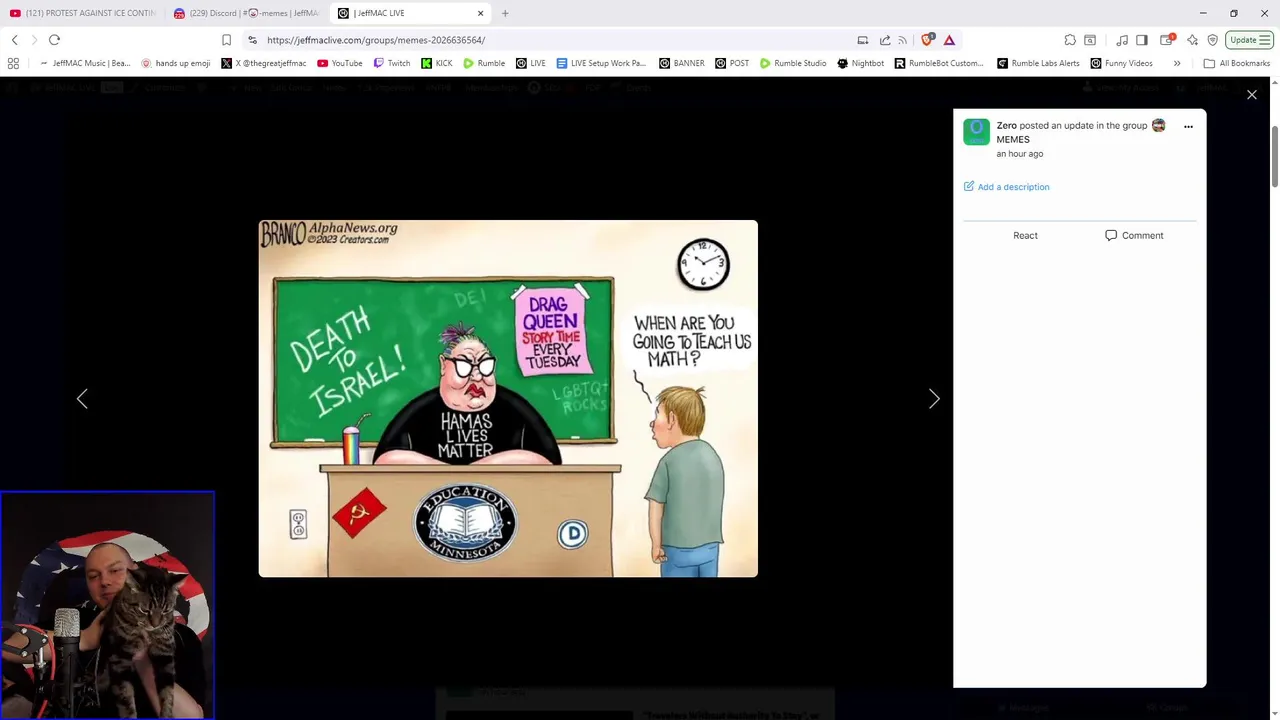Viewport: 1280px width, 720px height.
Task: Go to the previous meme image
Action: (x=82, y=399)
